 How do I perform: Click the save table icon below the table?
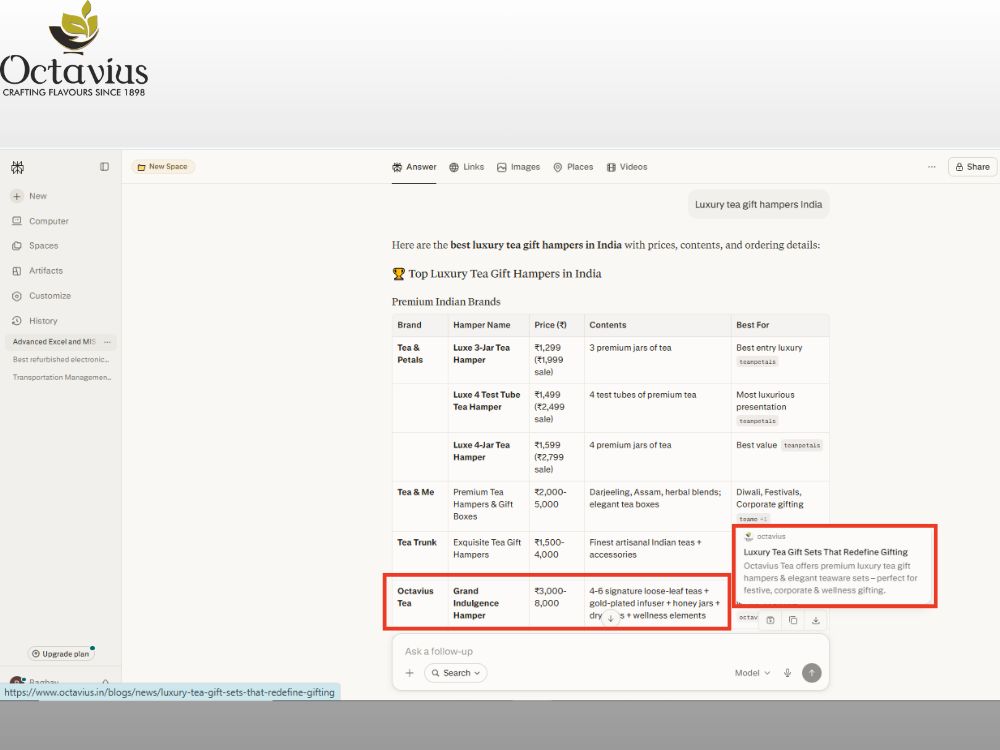(770, 620)
